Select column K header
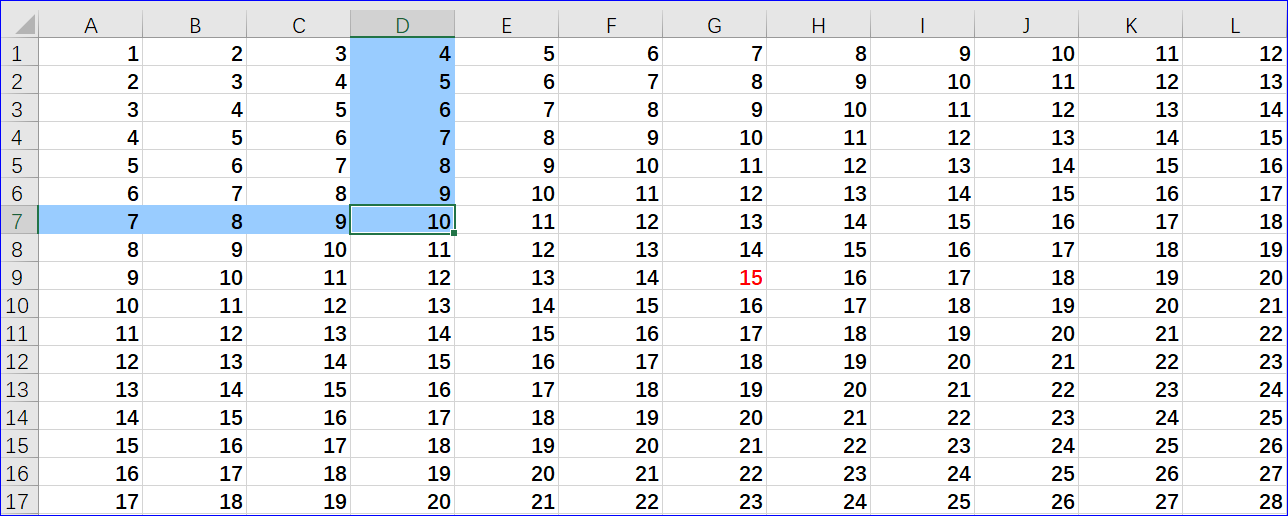The width and height of the screenshot is (1288, 516). coord(1131,26)
